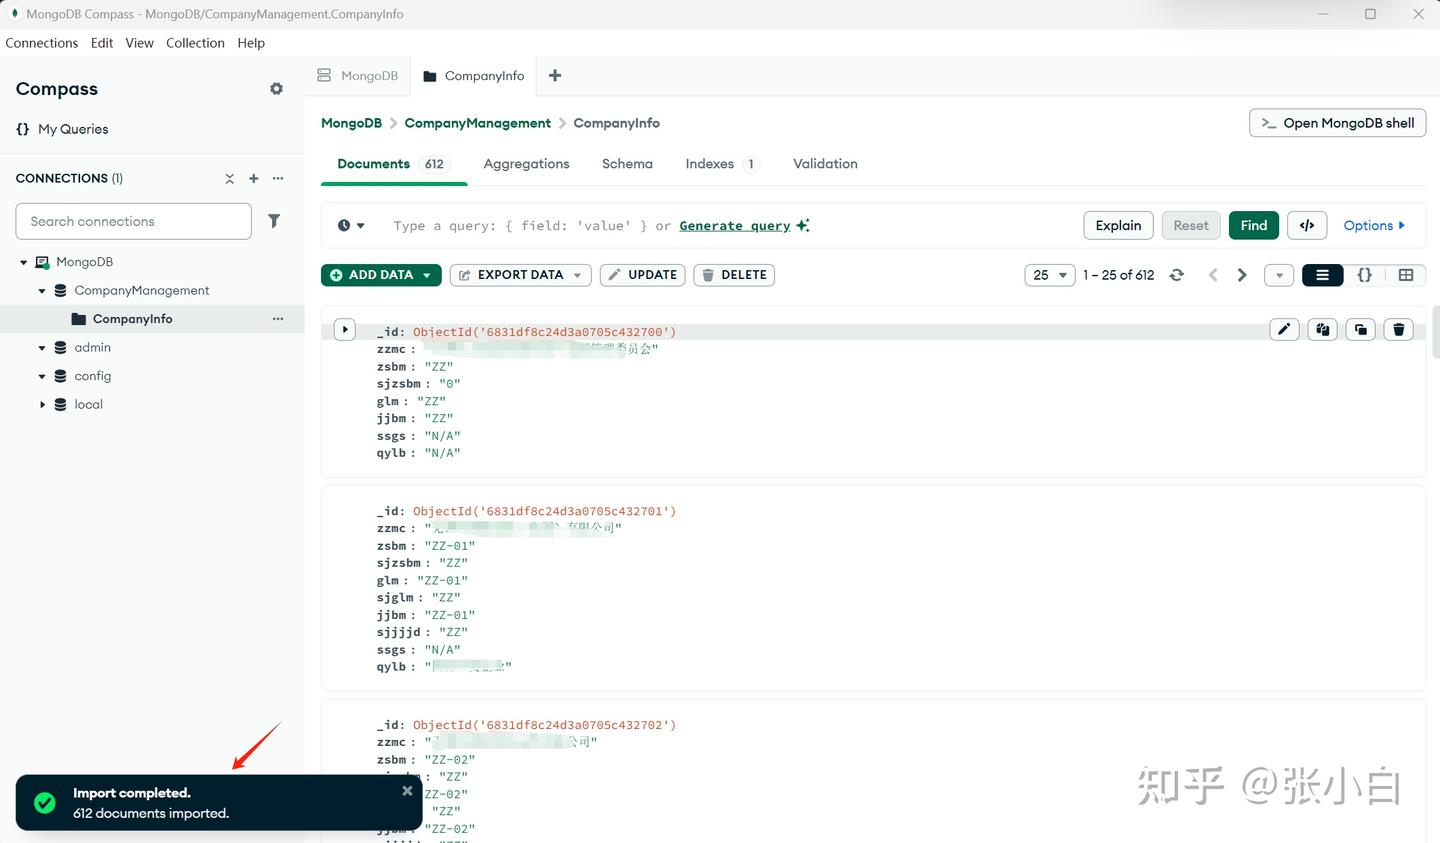Image resolution: width=1440 pixels, height=843 pixels.
Task: Collapse all connections in sidebar
Action: [230, 178]
